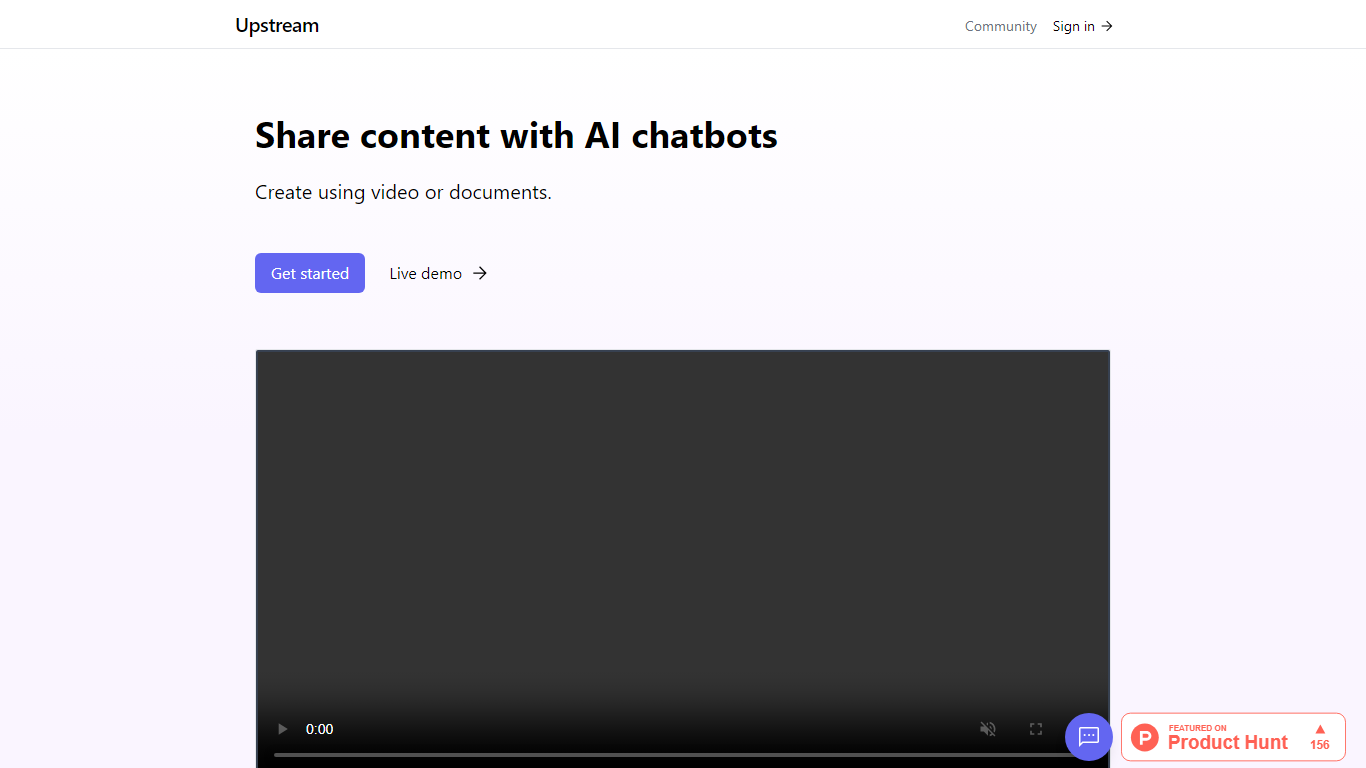Image resolution: width=1366 pixels, height=768 pixels.
Task: Click the arrow beside Live demo
Action: (x=480, y=273)
